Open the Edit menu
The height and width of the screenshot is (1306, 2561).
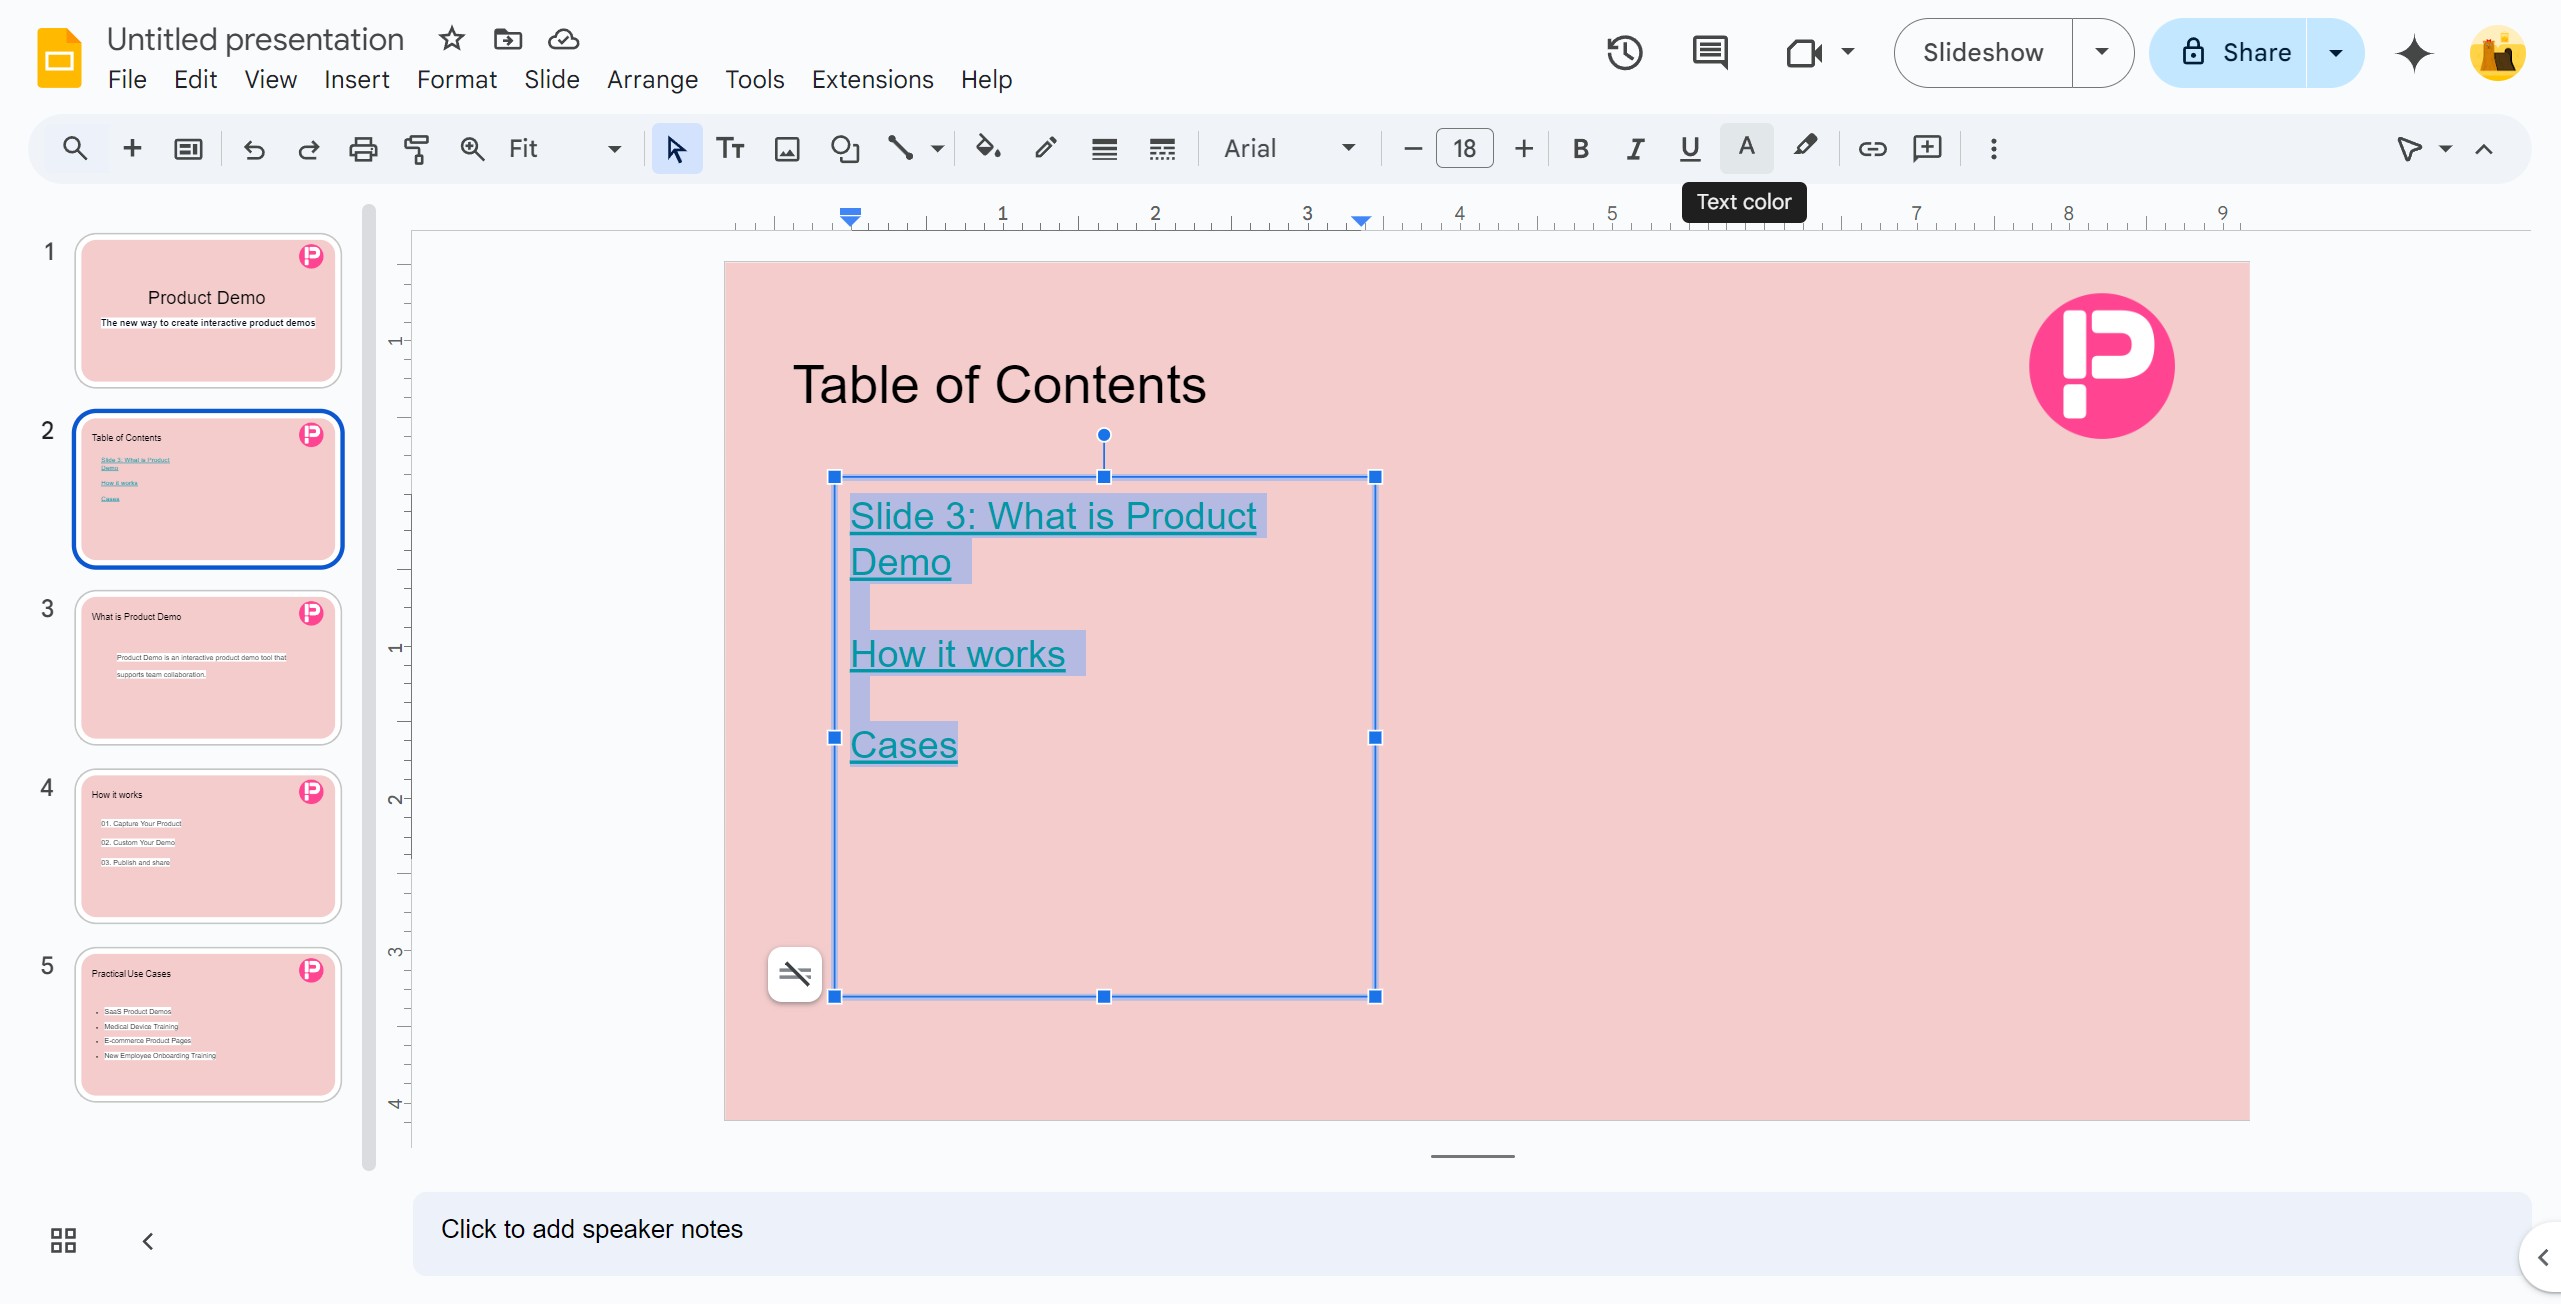195,79
